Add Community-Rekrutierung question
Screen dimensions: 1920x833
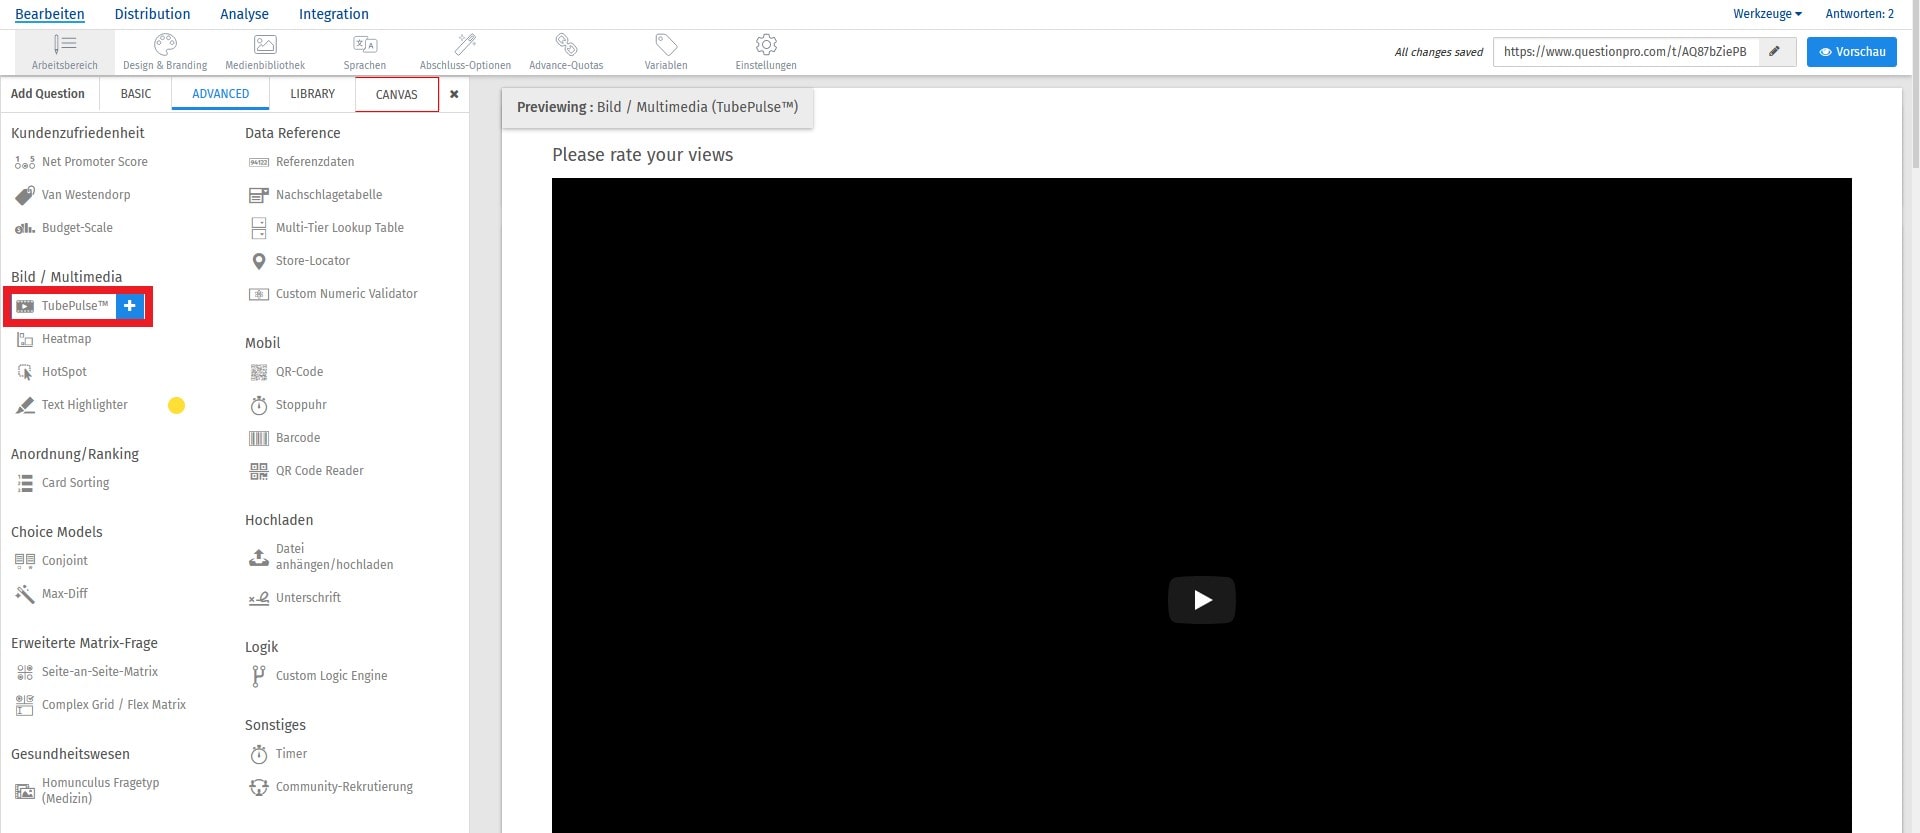[x=331, y=787]
